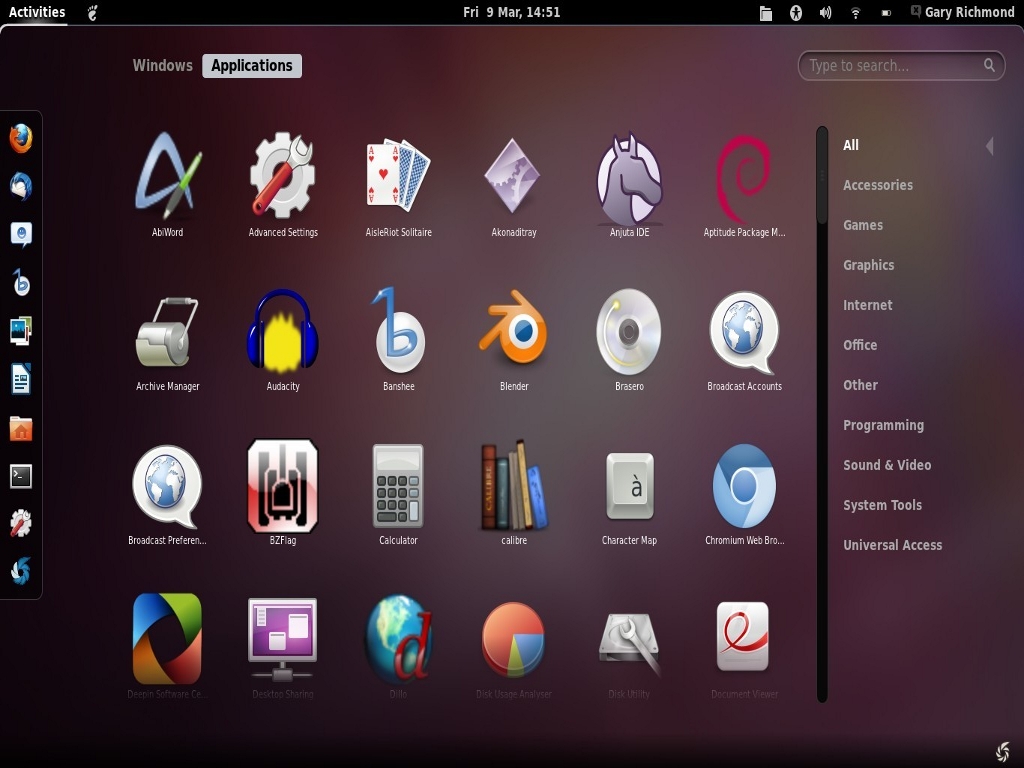Open the clock and calendar menu
This screenshot has height=768, width=1024.
pyautogui.click(x=511, y=12)
